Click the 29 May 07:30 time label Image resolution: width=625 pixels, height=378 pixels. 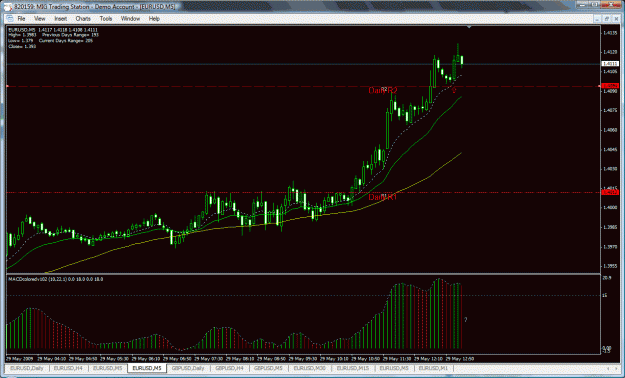click(209, 358)
